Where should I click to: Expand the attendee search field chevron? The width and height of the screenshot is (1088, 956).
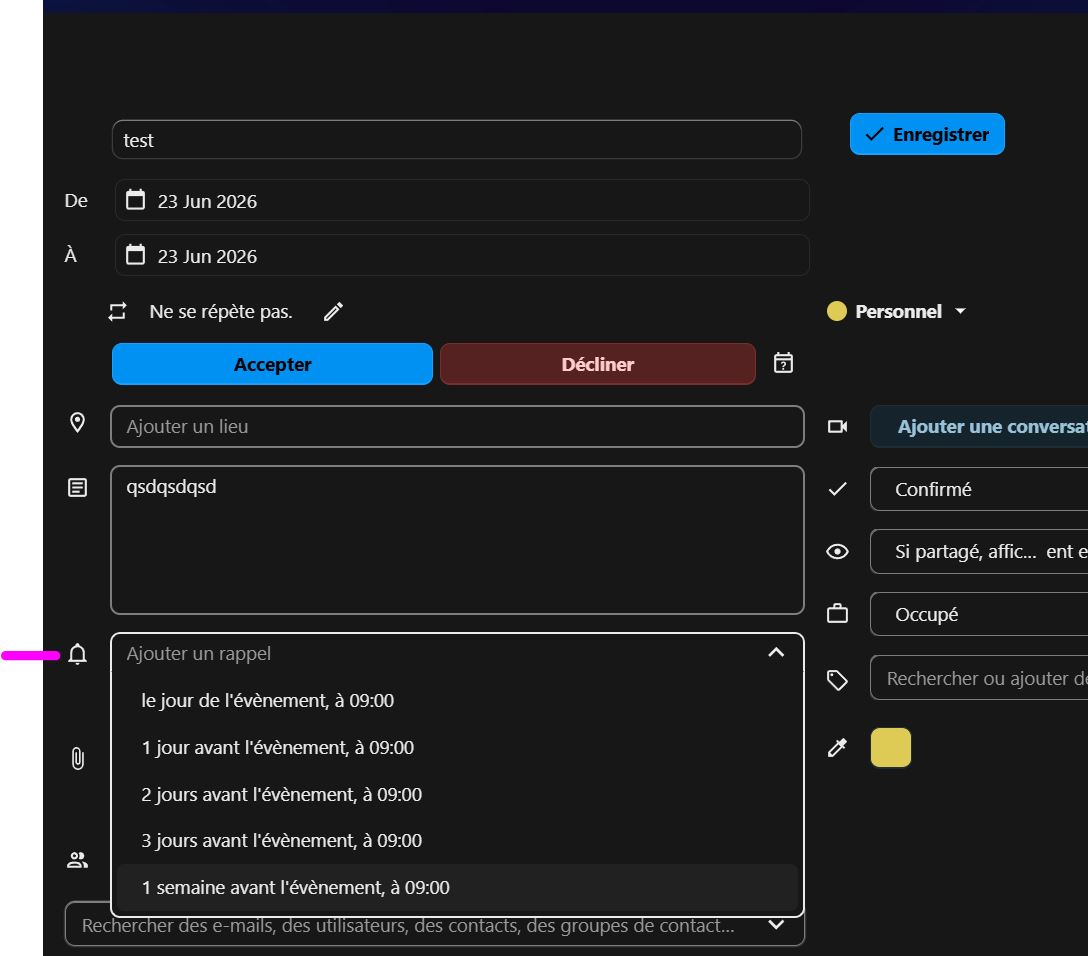776,924
